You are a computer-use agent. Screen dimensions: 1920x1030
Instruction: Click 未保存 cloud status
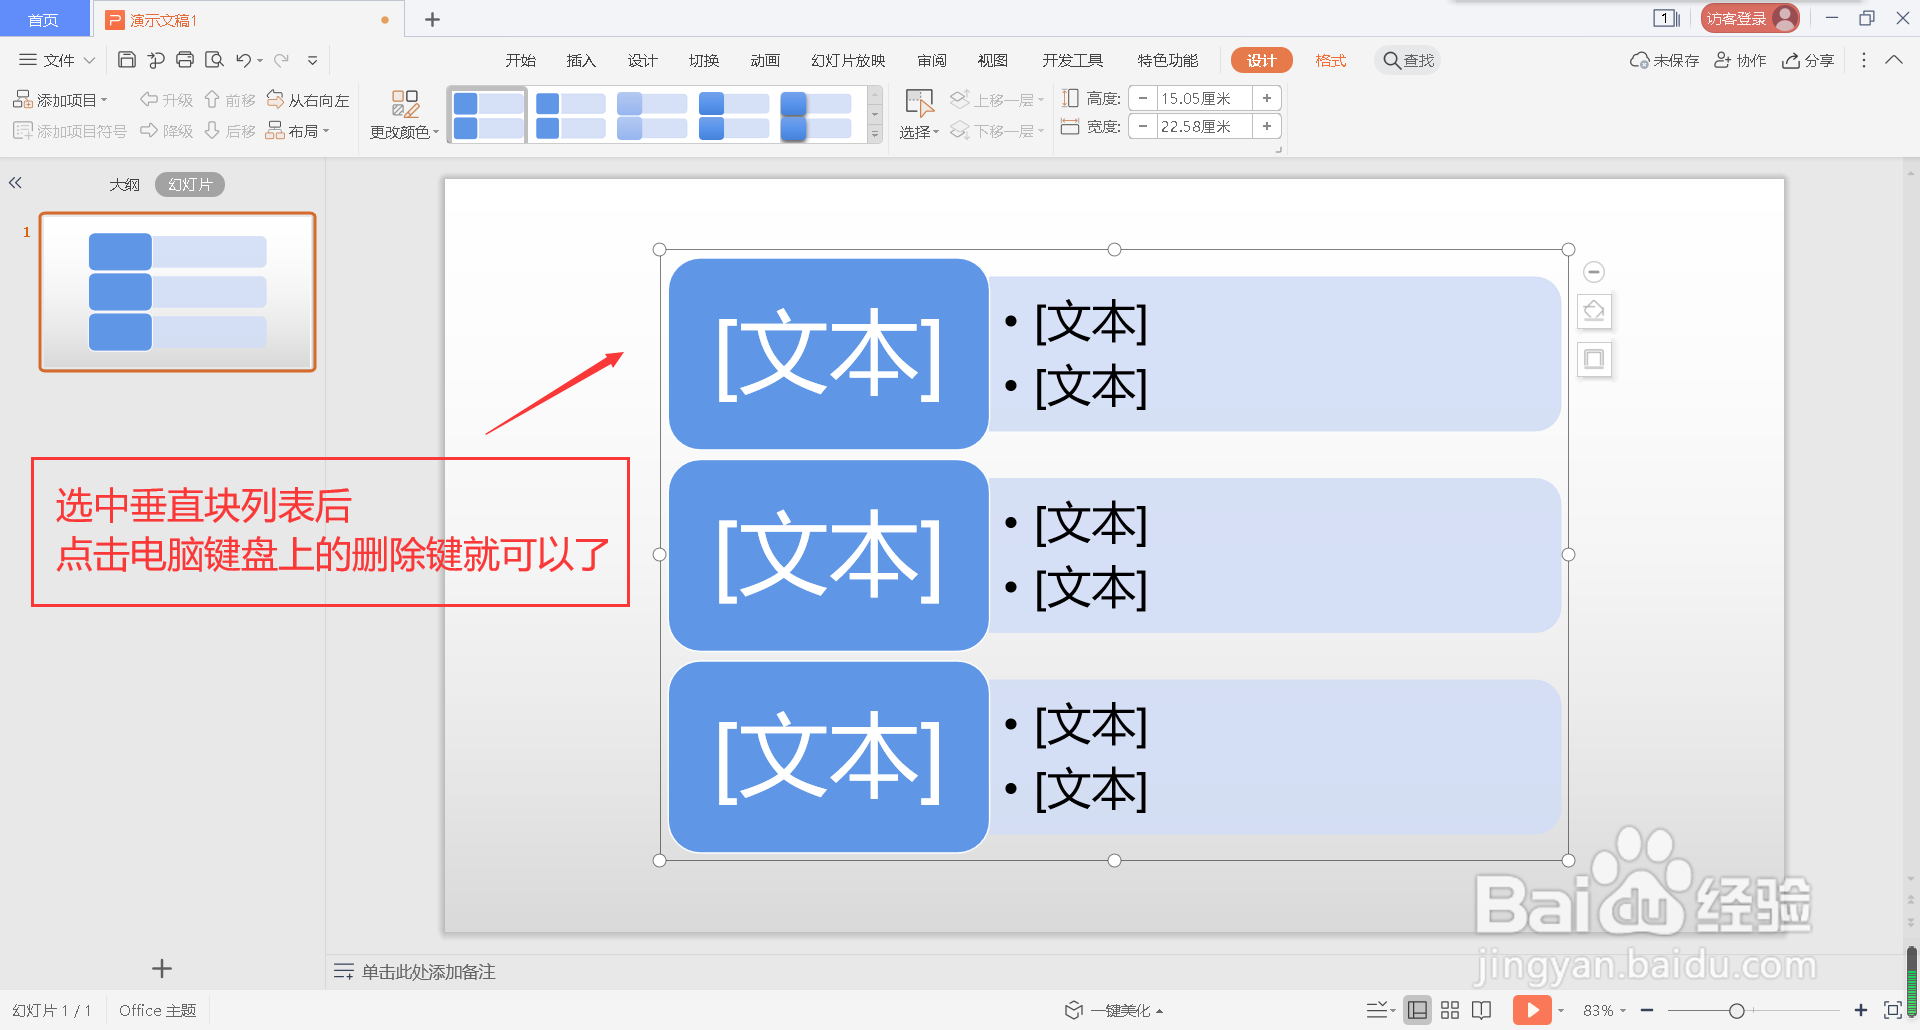(x=1665, y=60)
